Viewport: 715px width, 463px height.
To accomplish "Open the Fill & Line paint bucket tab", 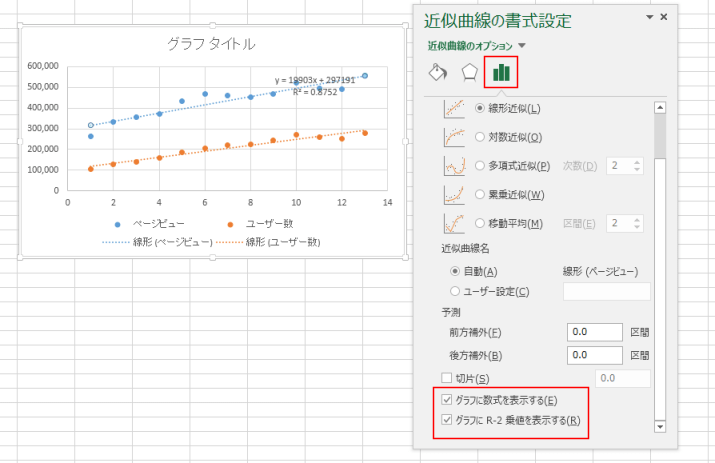I will (438, 72).
